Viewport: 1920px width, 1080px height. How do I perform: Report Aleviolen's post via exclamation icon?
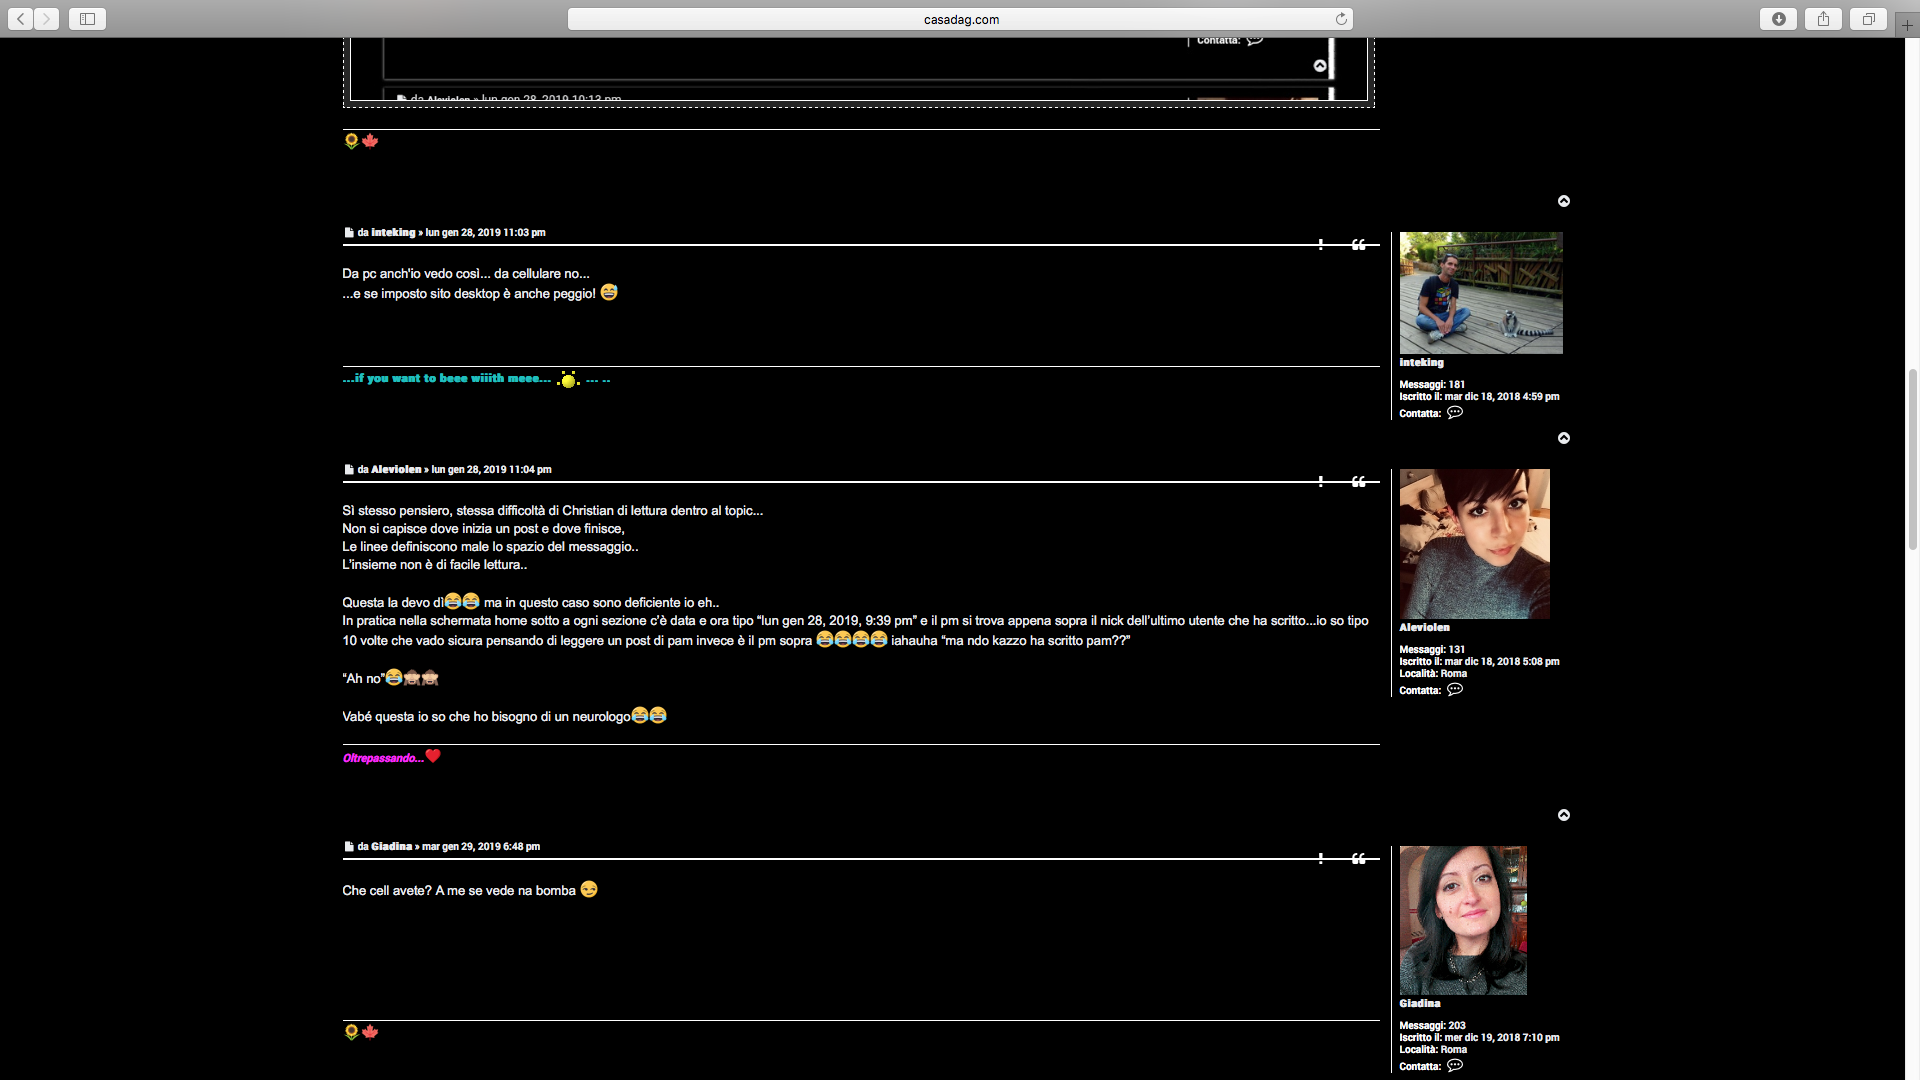[1320, 482]
